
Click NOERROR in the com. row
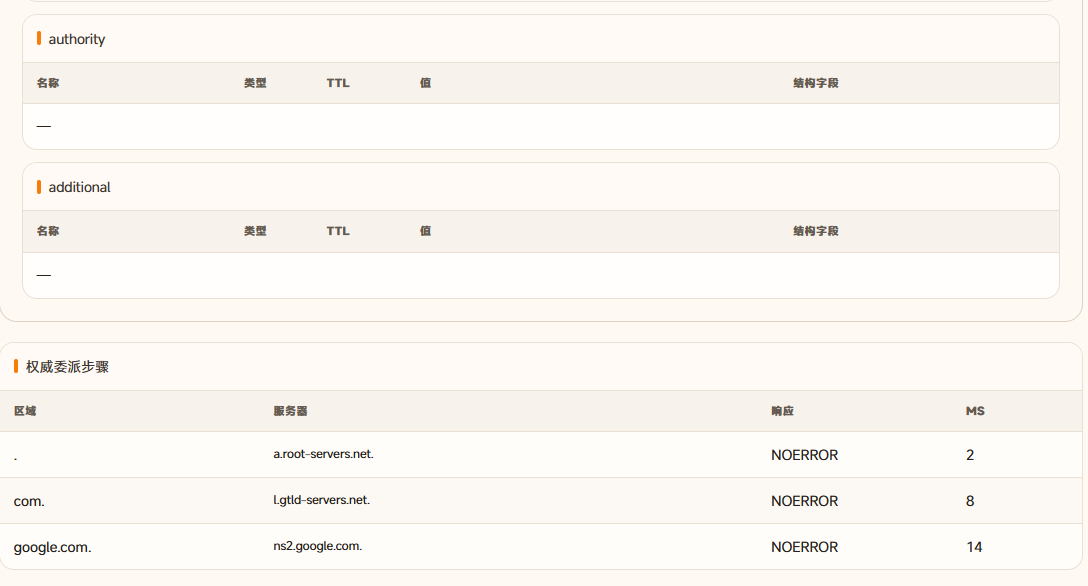804,501
